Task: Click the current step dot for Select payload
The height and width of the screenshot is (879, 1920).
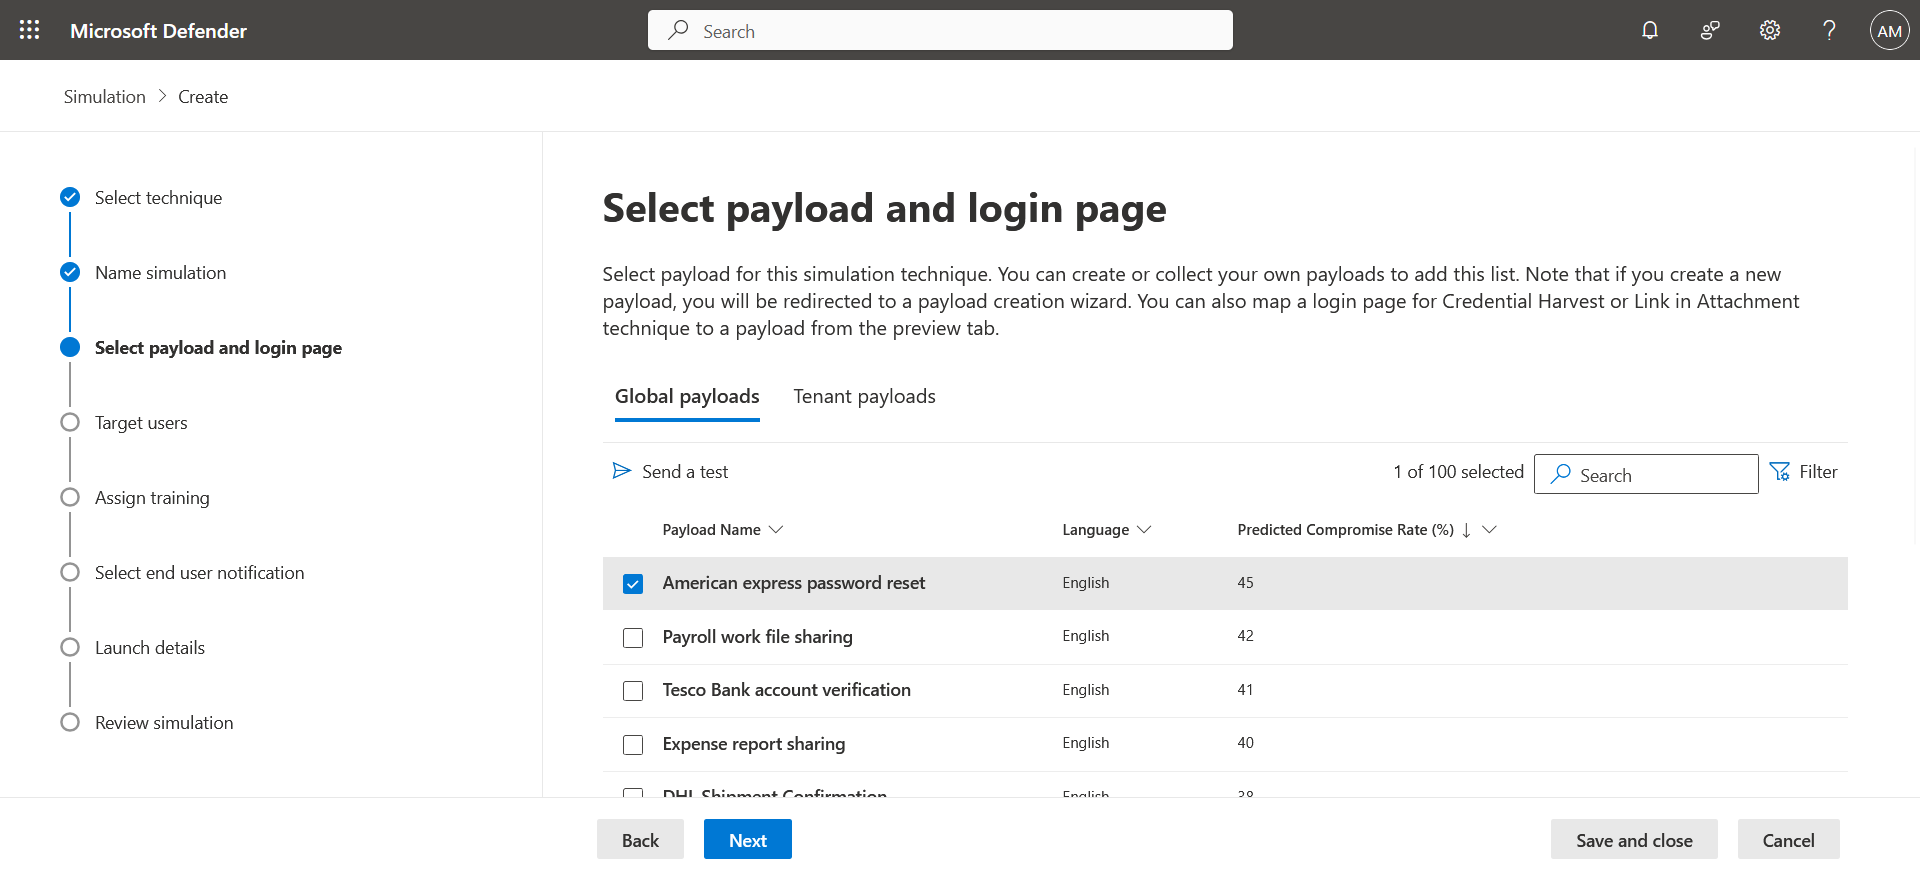Action: 70,347
